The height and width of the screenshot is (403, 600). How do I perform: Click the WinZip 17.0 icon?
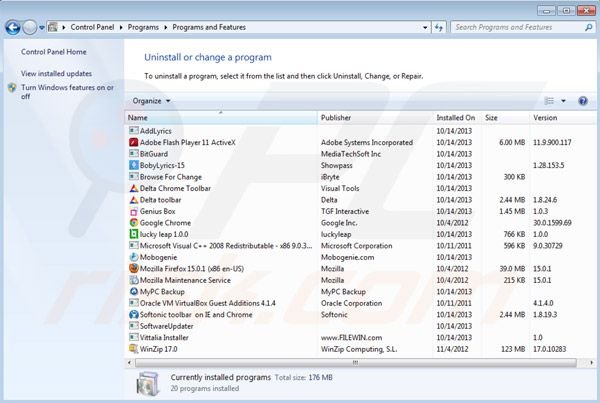coord(134,349)
